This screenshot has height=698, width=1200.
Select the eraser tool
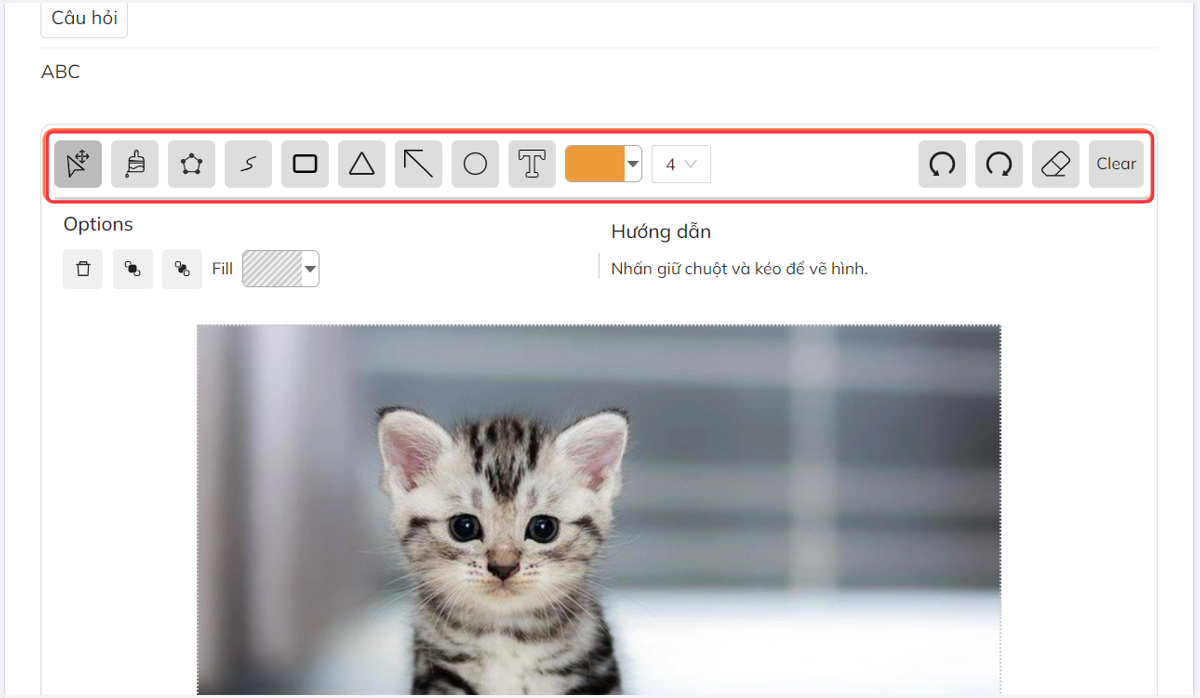coord(1056,164)
